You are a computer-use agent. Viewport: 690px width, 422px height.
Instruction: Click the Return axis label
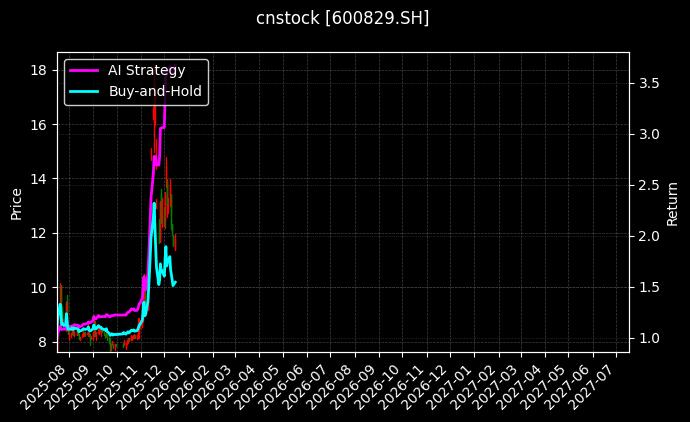click(x=672, y=203)
